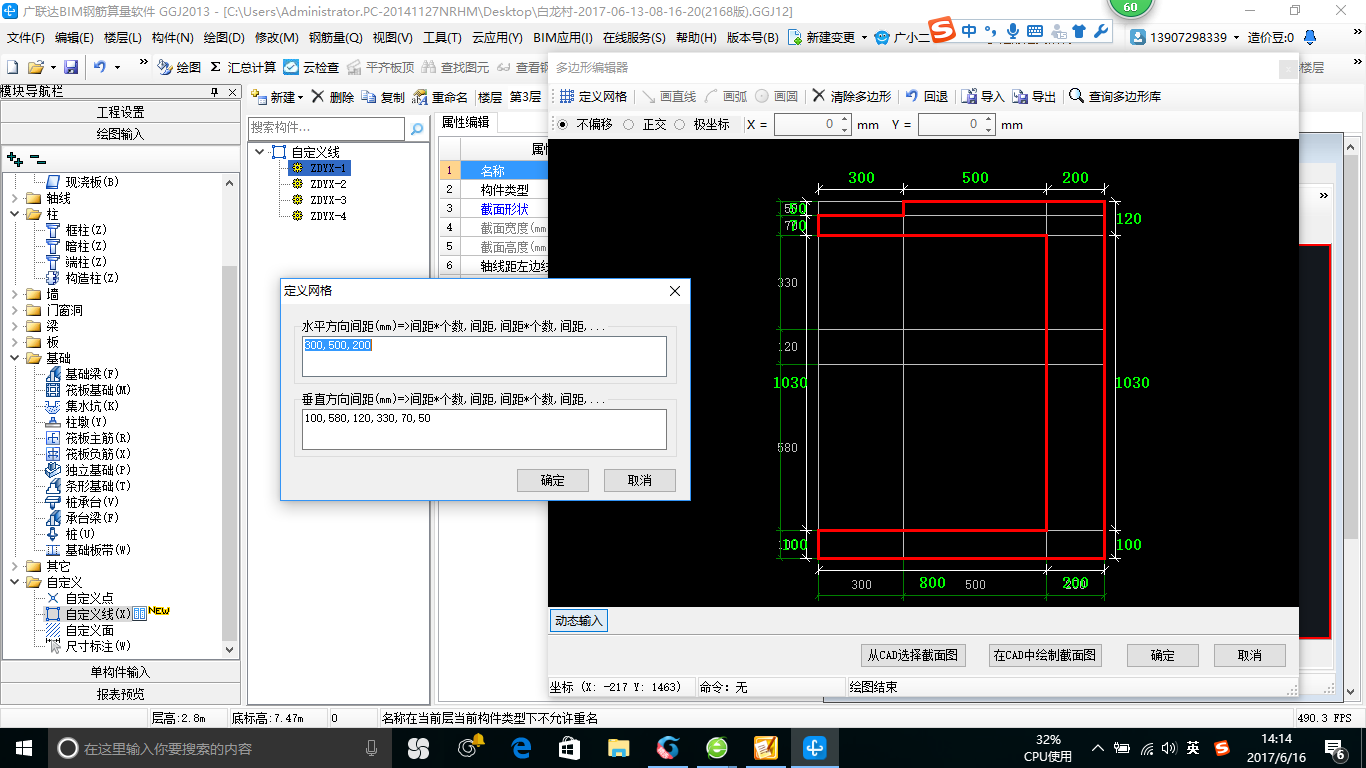Click the 重命名 rename icon
This screenshot has width=1366, height=768.
pyautogui.click(x=422, y=97)
